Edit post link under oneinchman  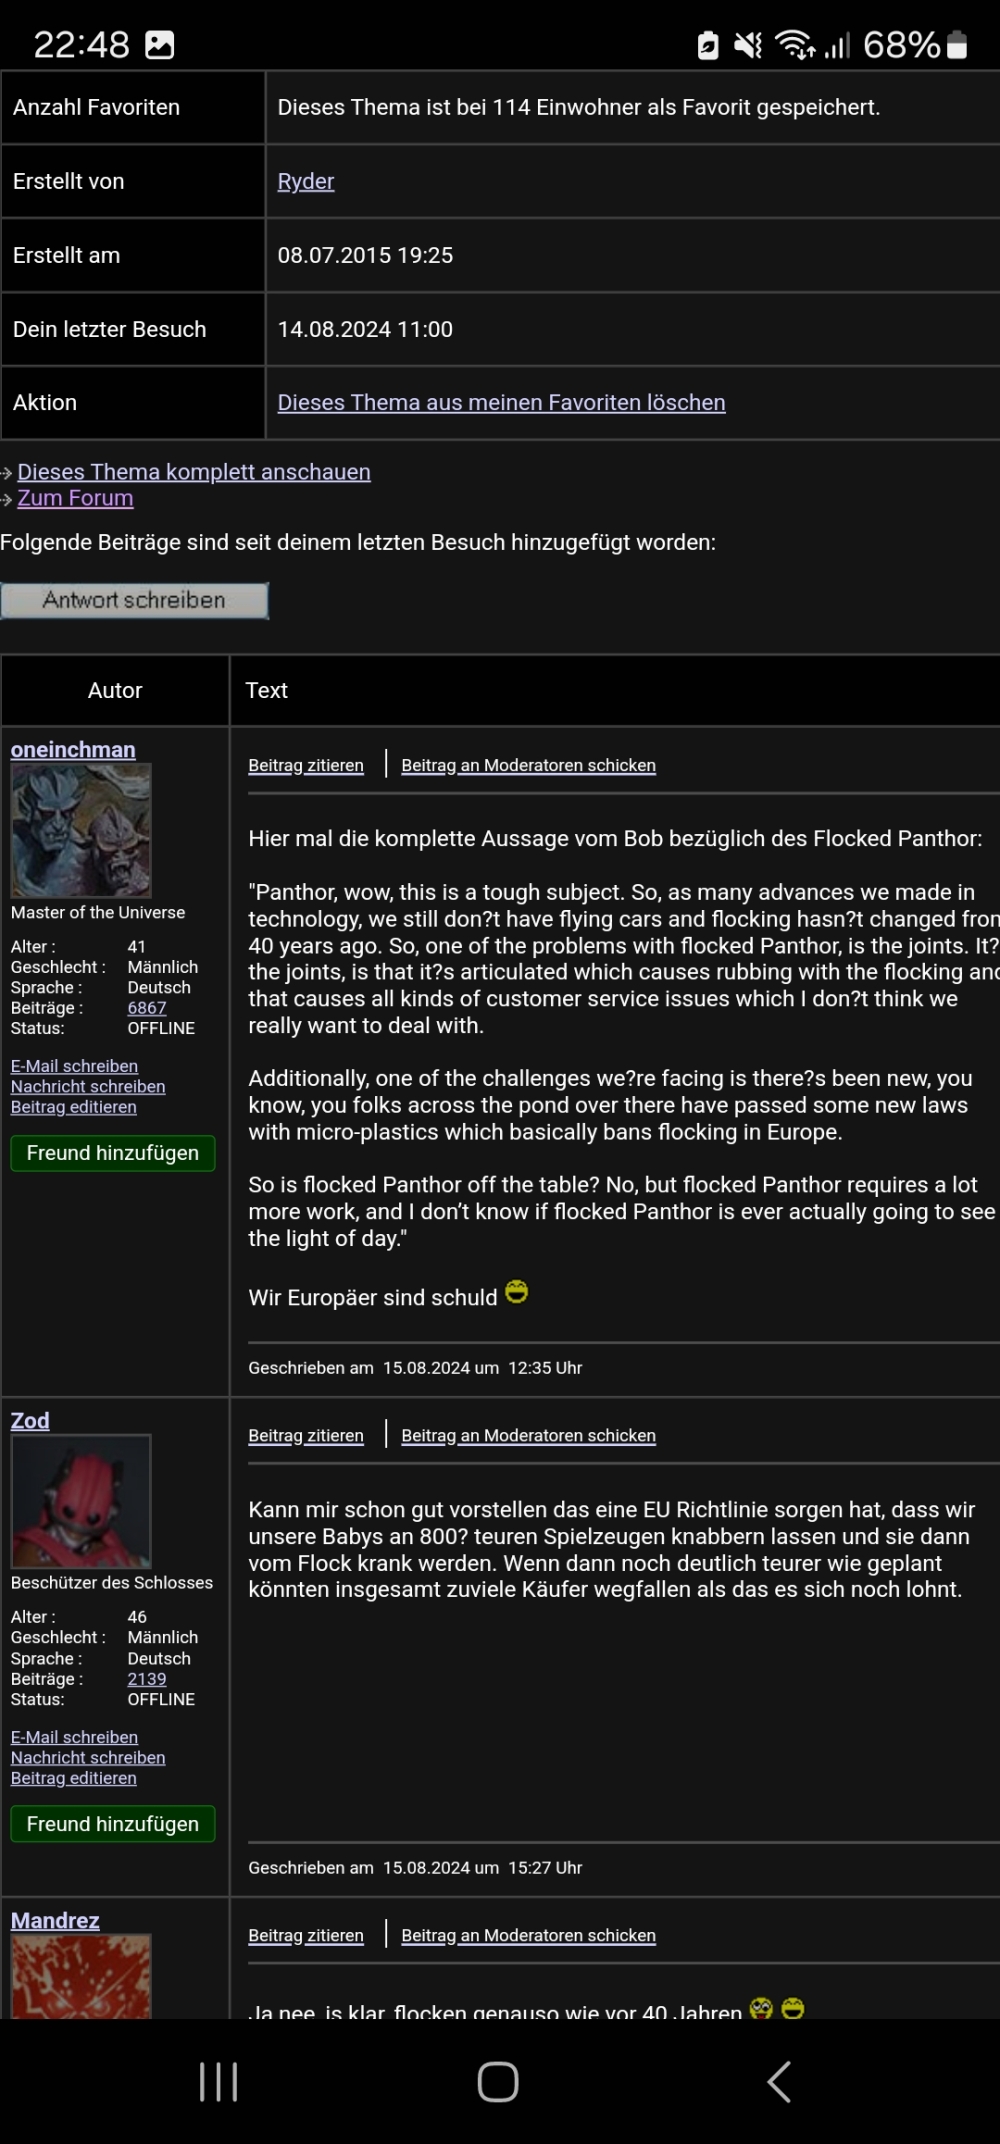click(73, 1107)
